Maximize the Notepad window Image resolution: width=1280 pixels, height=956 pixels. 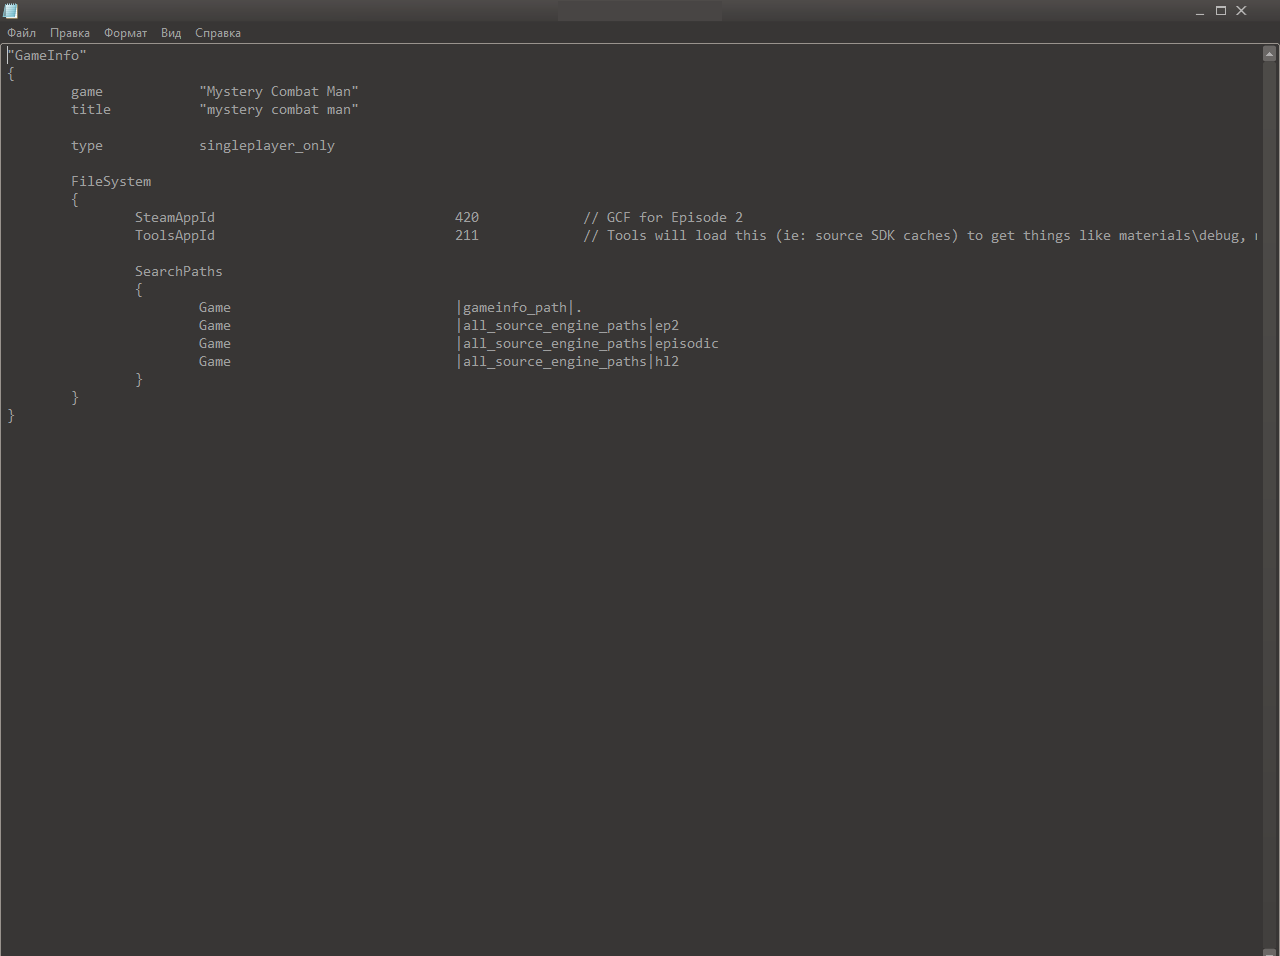[x=1221, y=11]
